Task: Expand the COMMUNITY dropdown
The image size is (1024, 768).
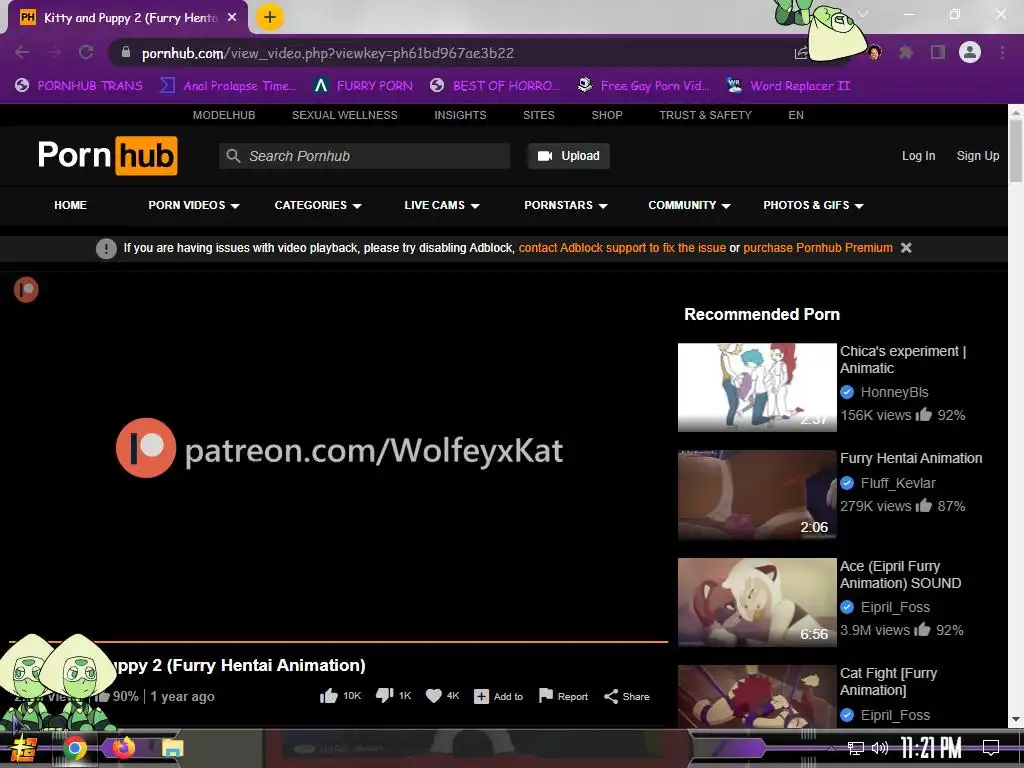Action: 689,205
